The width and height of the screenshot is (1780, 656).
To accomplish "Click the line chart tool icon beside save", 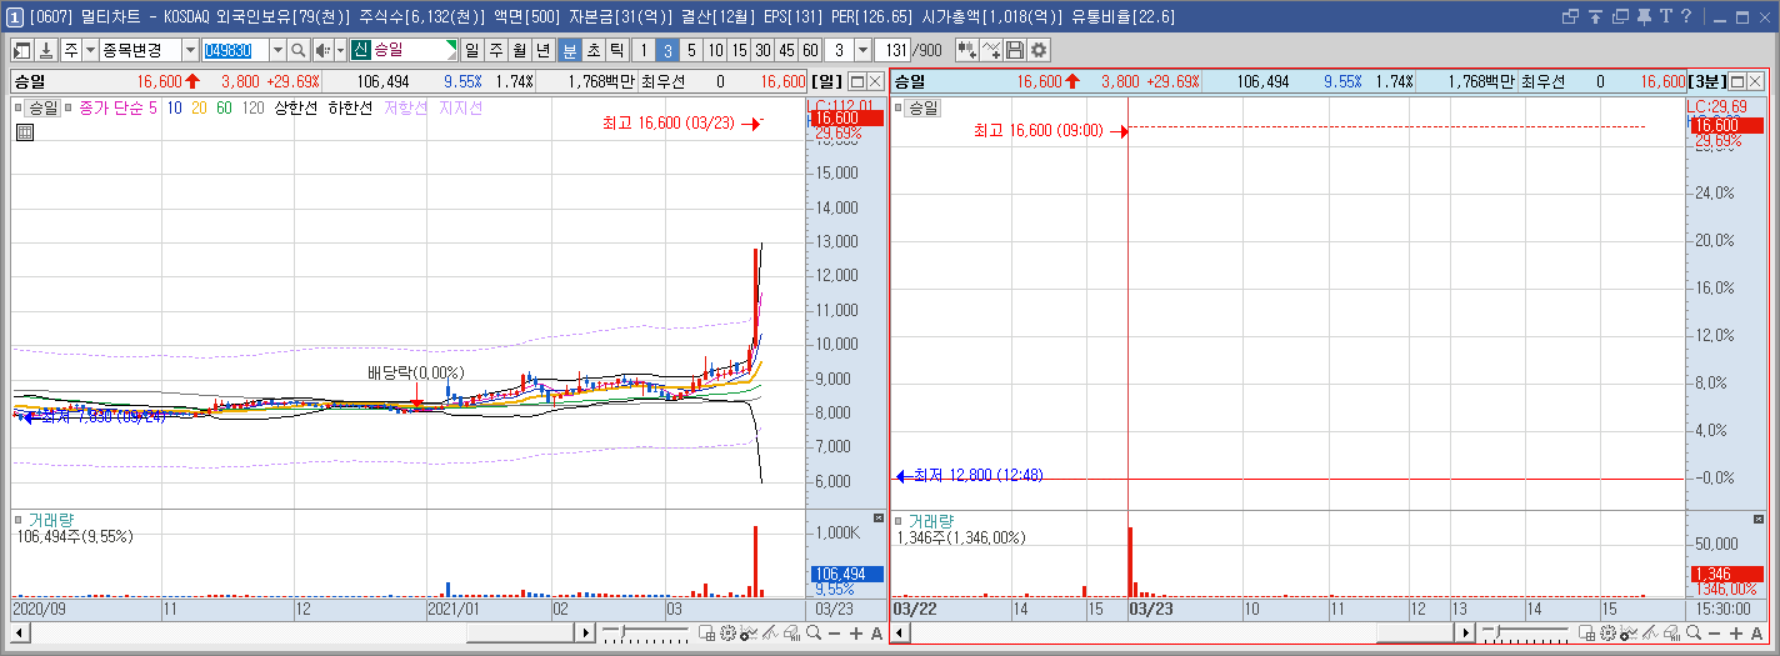I will (x=991, y=50).
